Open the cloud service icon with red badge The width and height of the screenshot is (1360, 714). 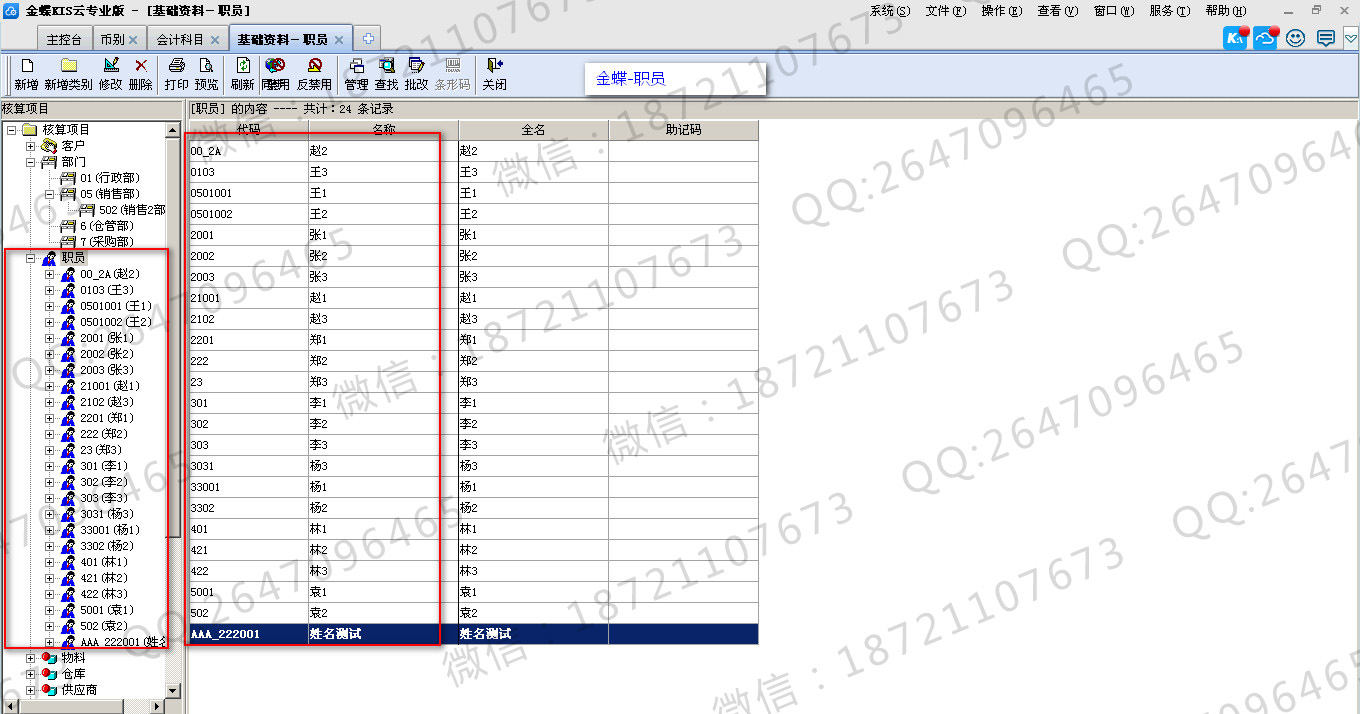point(1266,39)
